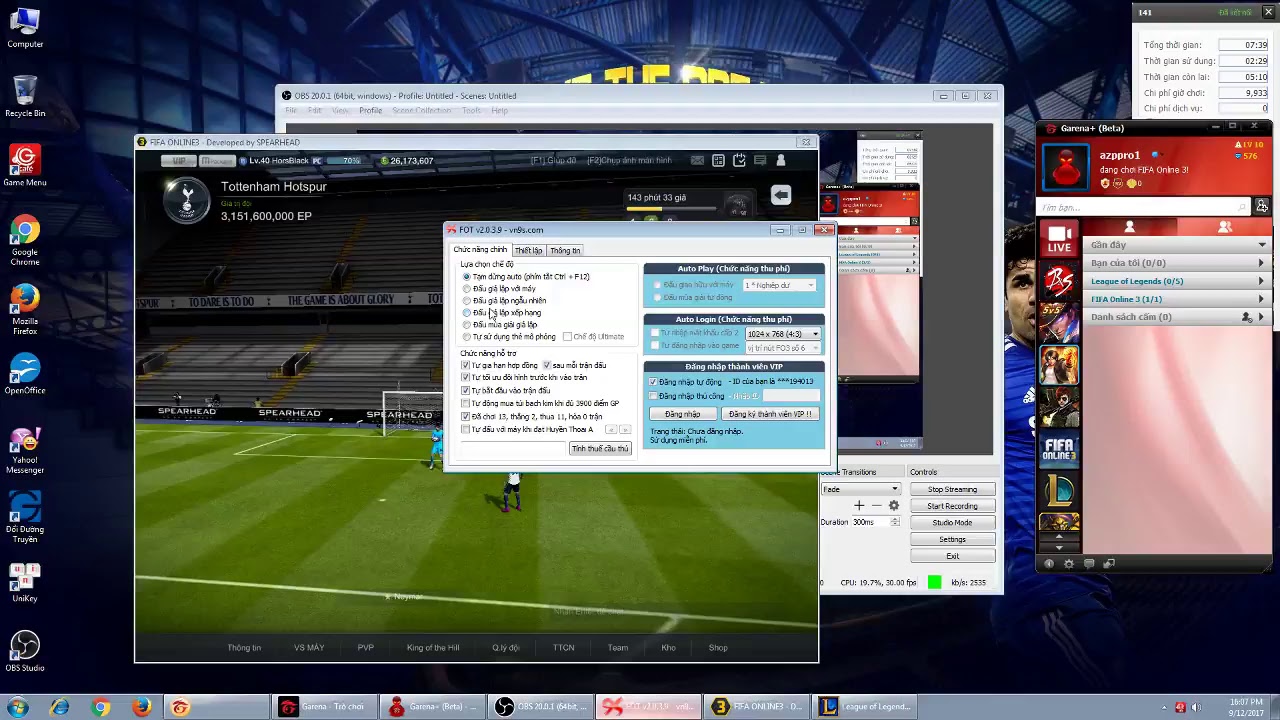Switch to the 'Thiết lập' tab in FOT

pyautogui.click(x=528, y=250)
